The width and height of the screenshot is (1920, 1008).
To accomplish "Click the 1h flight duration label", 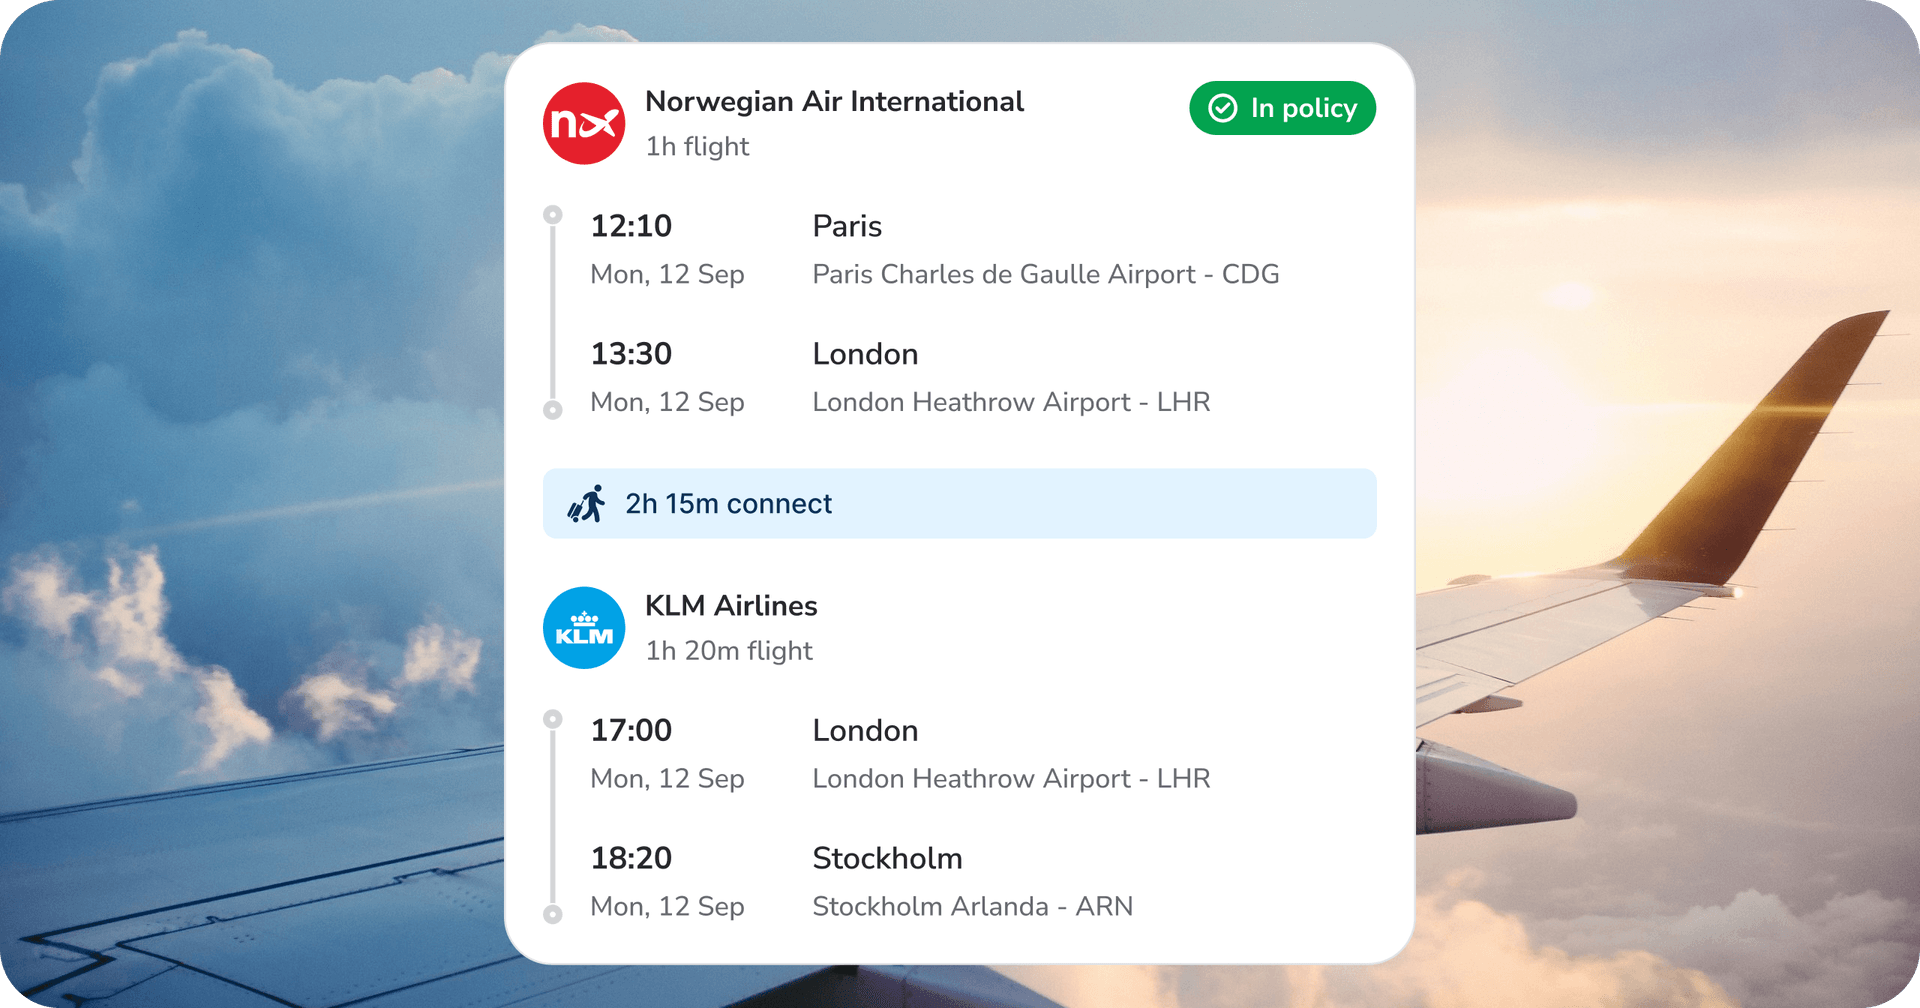I will point(697,147).
